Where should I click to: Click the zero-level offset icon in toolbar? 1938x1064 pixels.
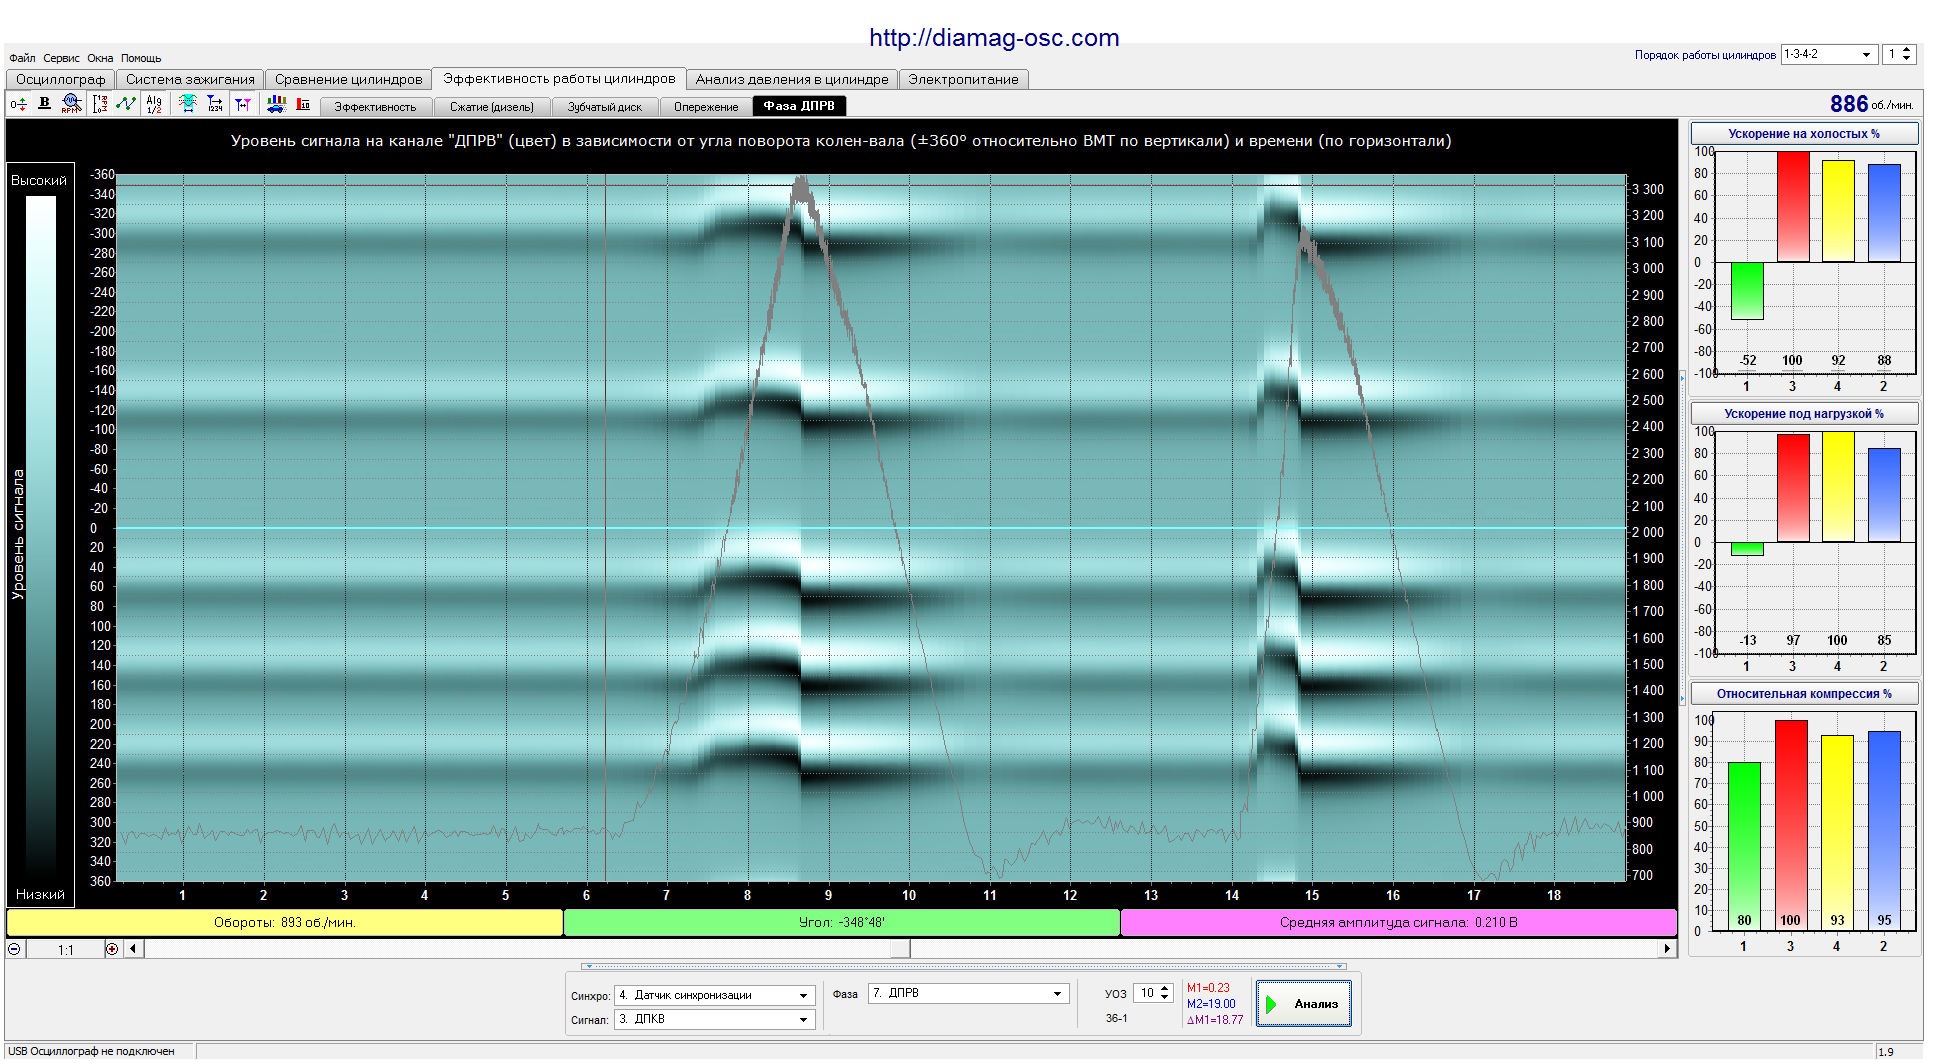point(18,104)
